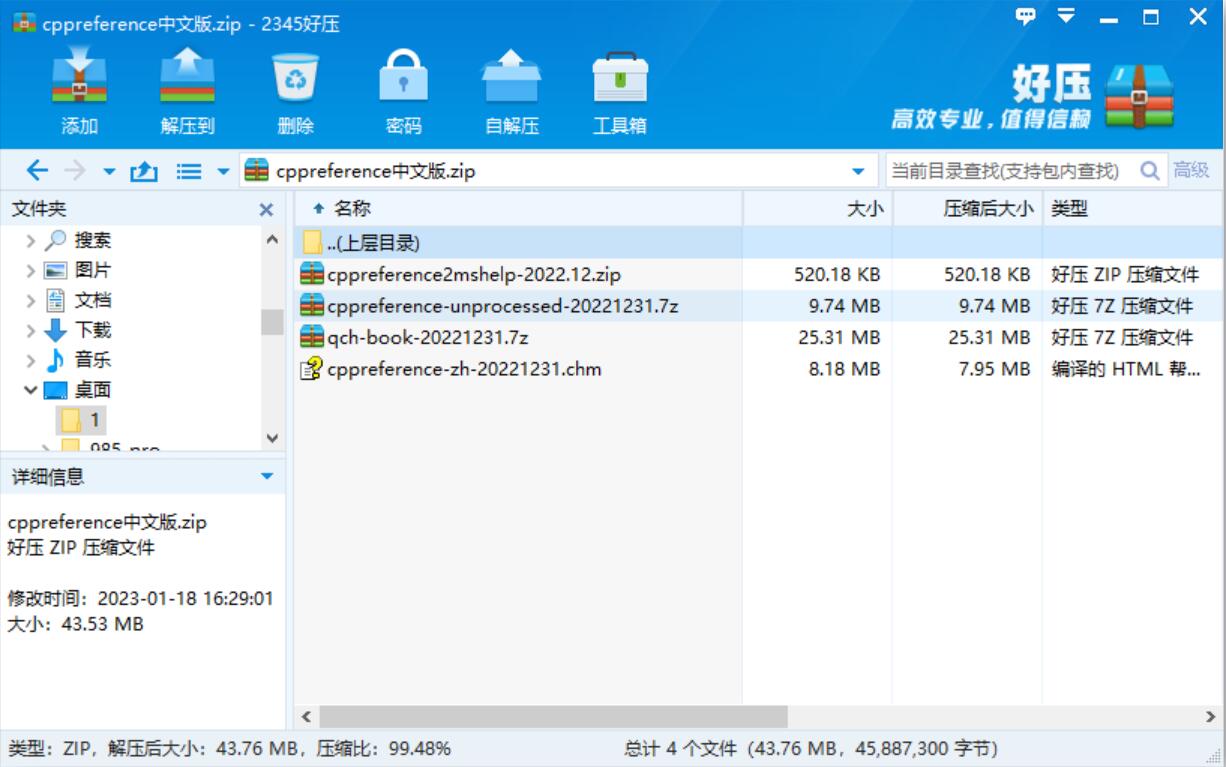Click the go-up-one-level folder icon
The width and height of the screenshot is (1226, 767).
(144, 171)
